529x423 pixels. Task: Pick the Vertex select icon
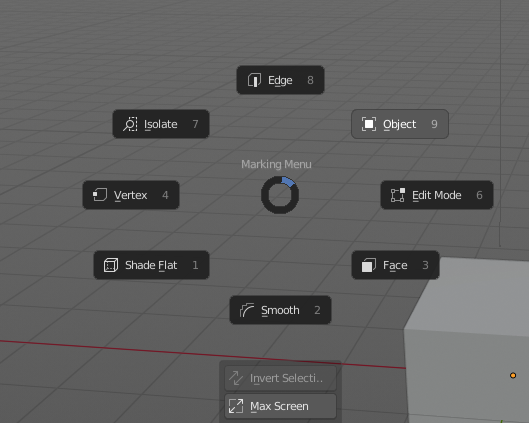click(100, 195)
